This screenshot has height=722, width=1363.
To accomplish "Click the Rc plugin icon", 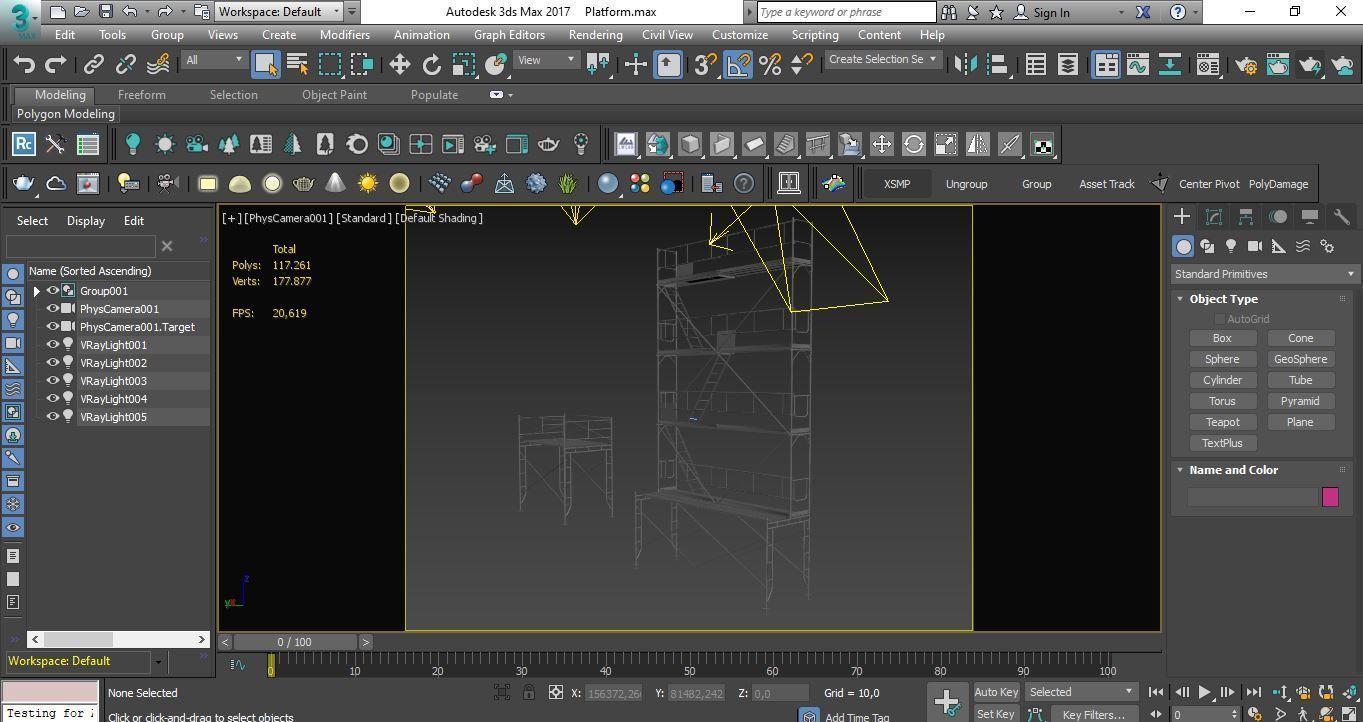I will pyautogui.click(x=24, y=145).
